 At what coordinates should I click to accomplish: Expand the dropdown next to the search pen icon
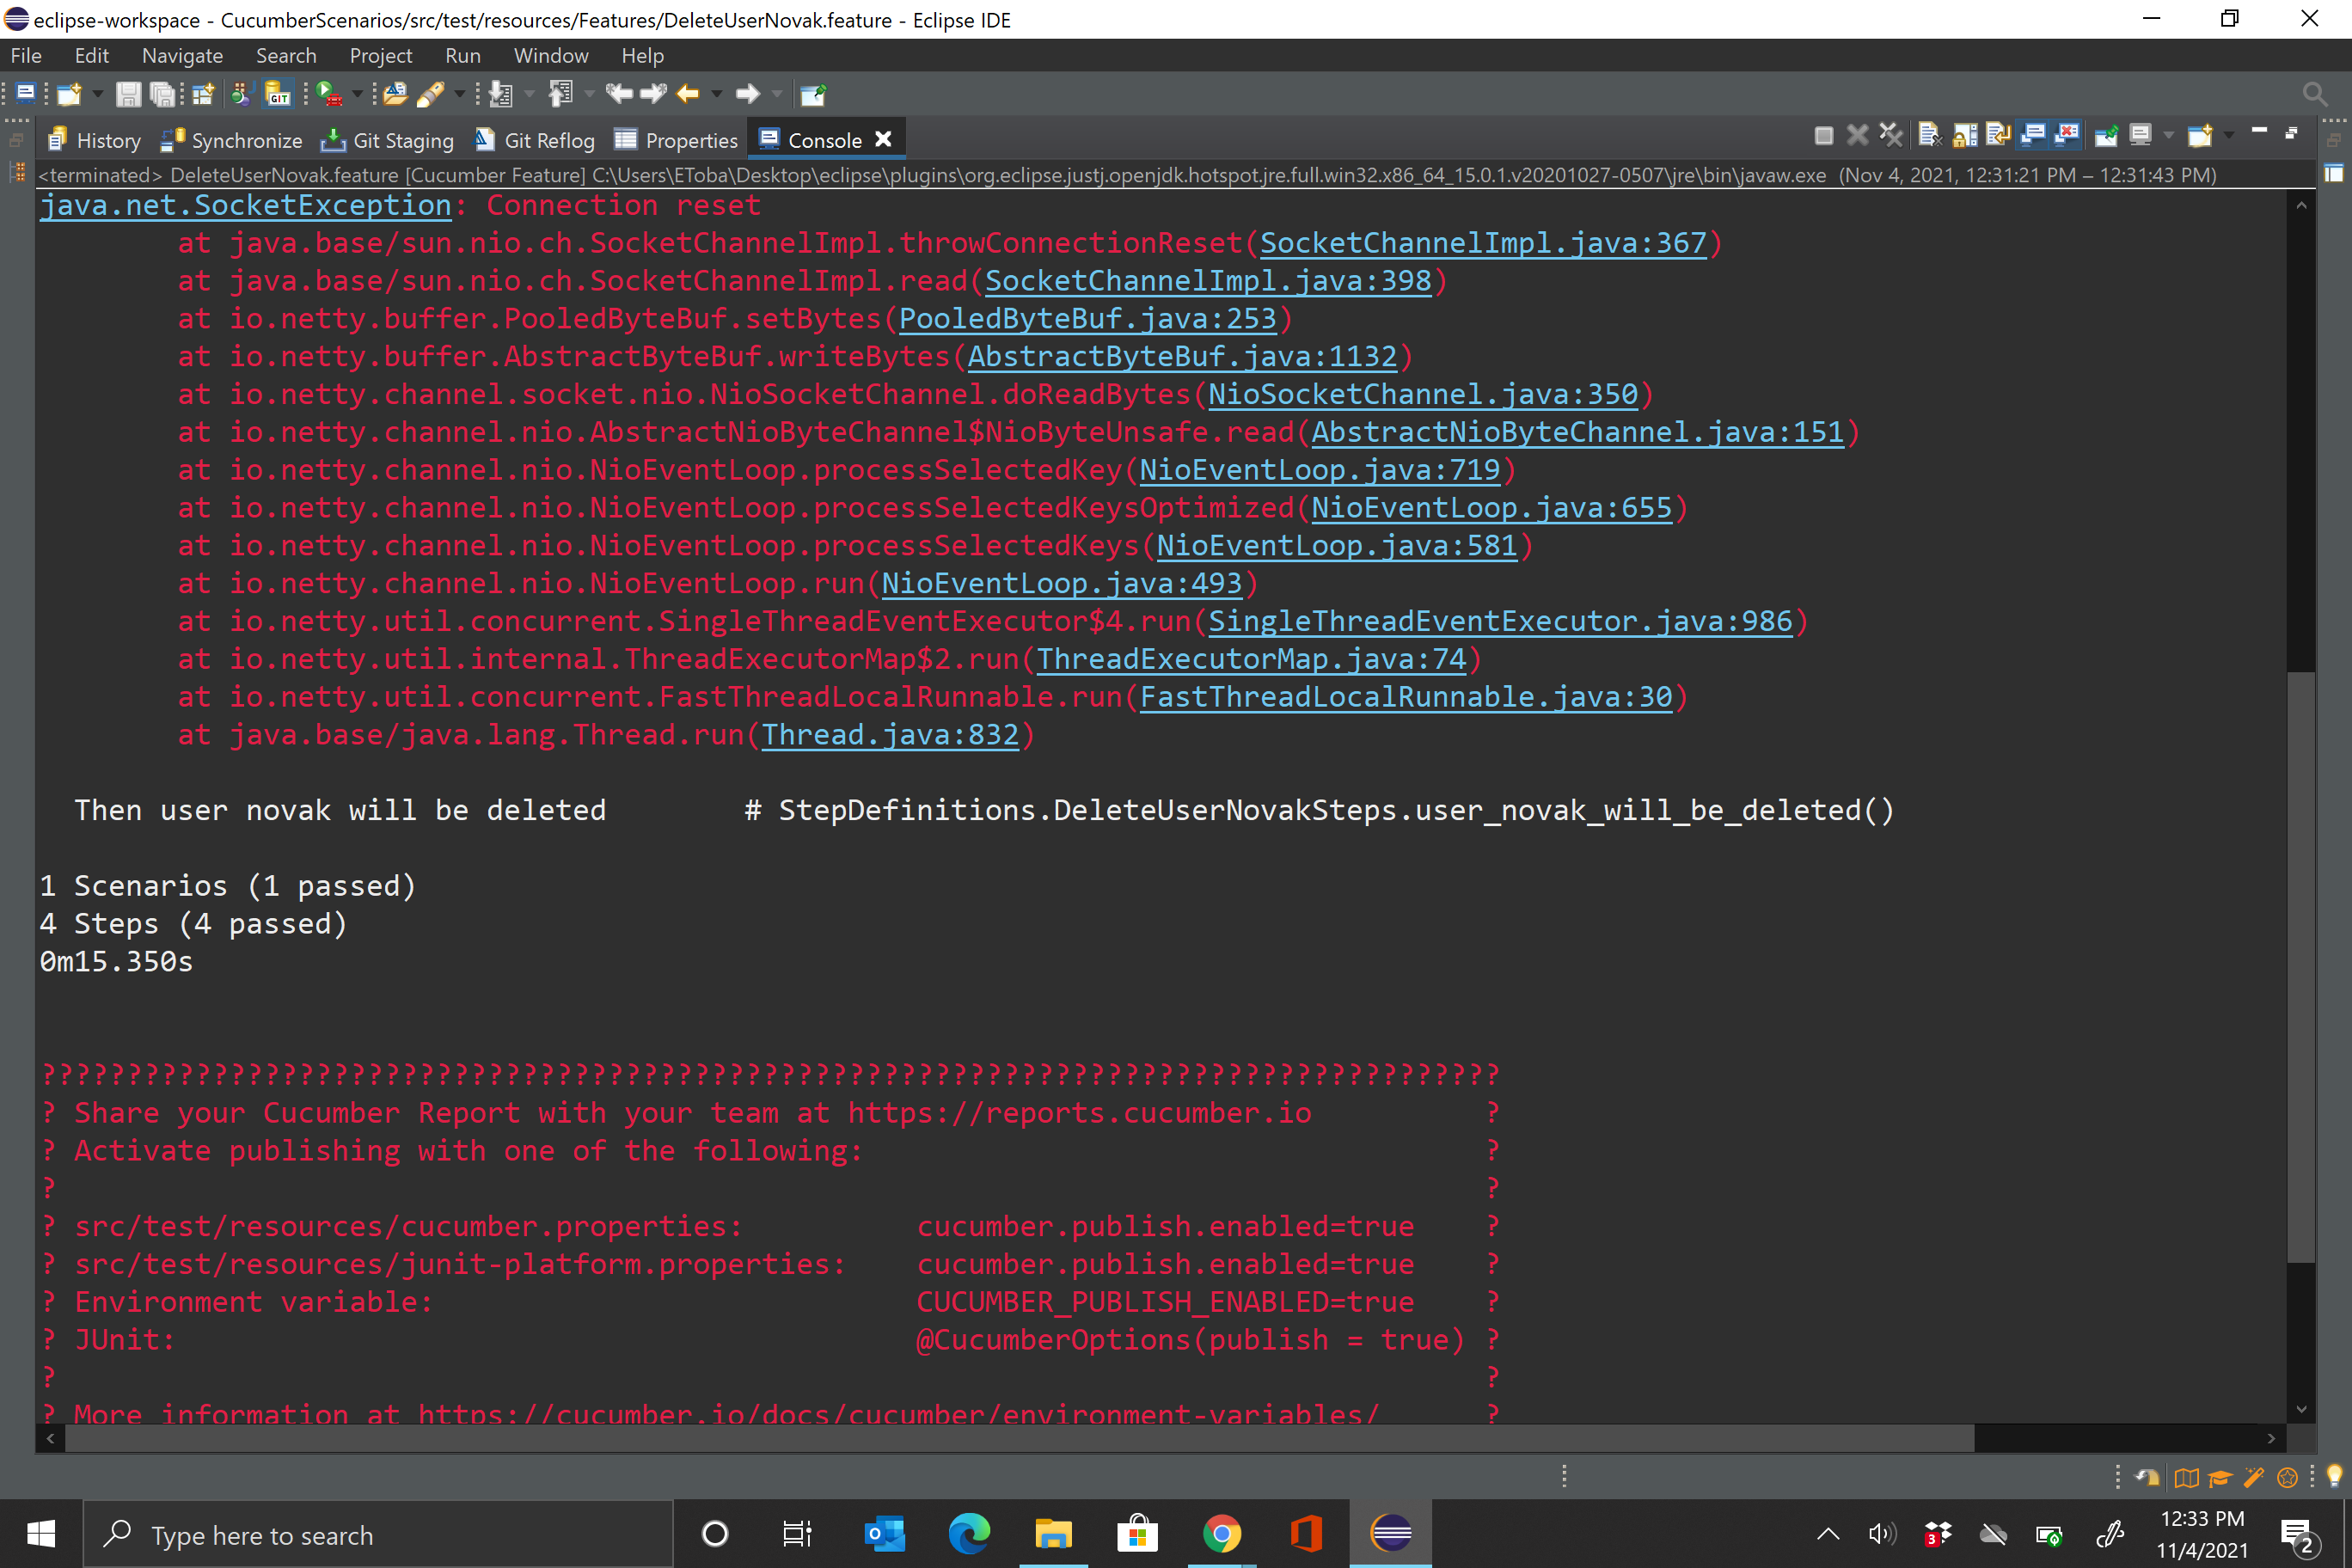point(460,95)
